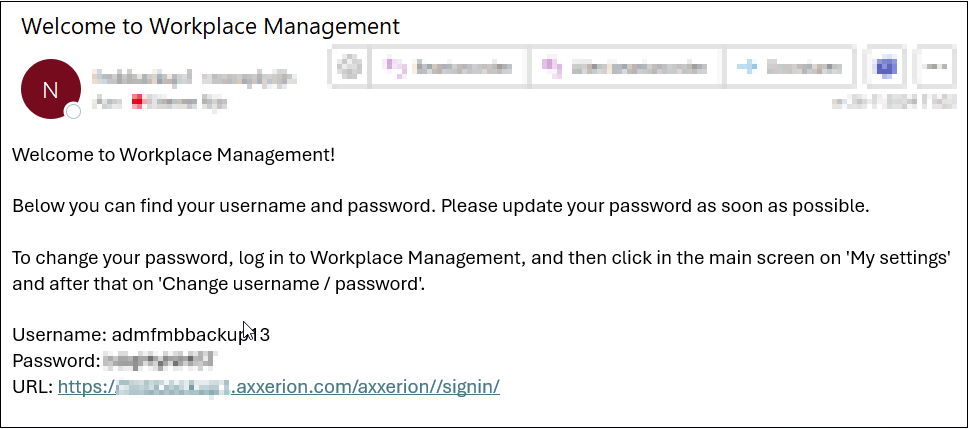
Task: Reply to this email
Action: [449, 67]
